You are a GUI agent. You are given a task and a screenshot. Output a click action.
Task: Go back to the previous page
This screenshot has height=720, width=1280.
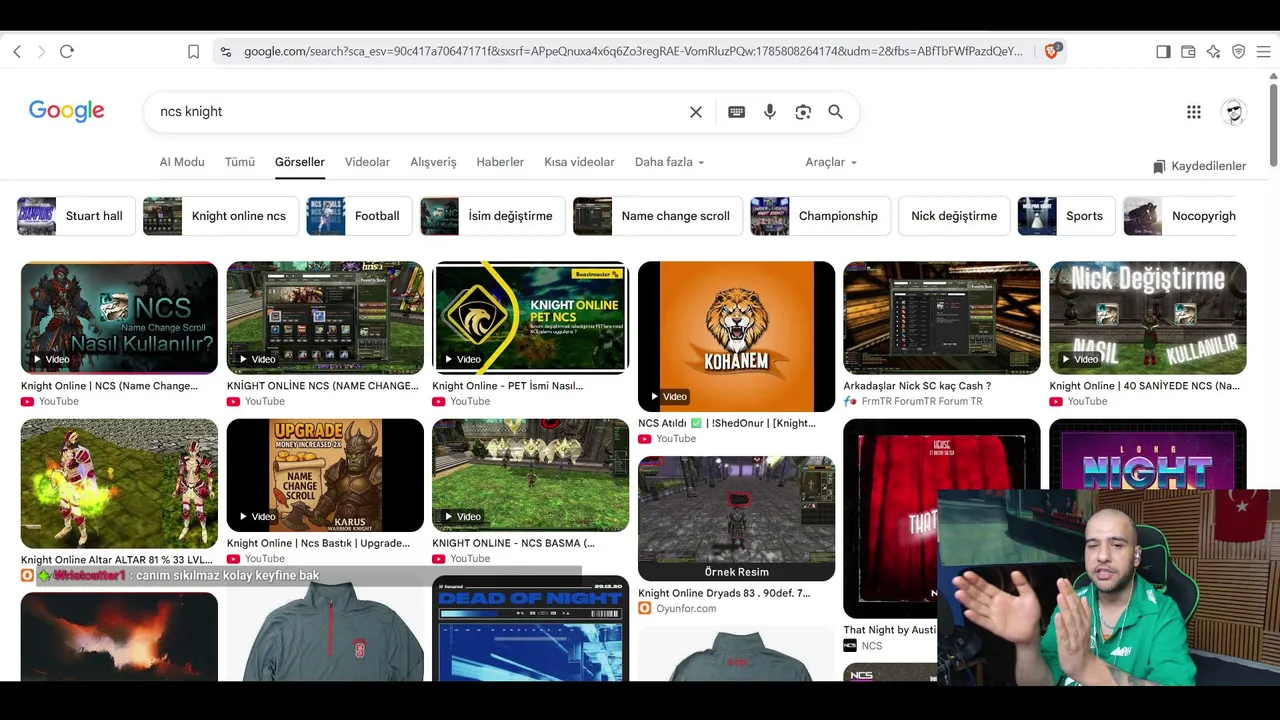tap(17, 51)
